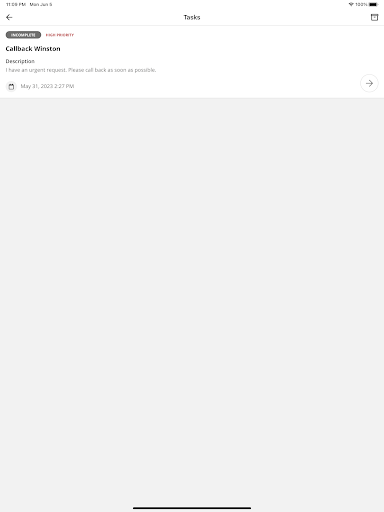Tap the calendar icon beside the due date
The width and height of the screenshot is (384, 512).
click(x=11, y=86)
